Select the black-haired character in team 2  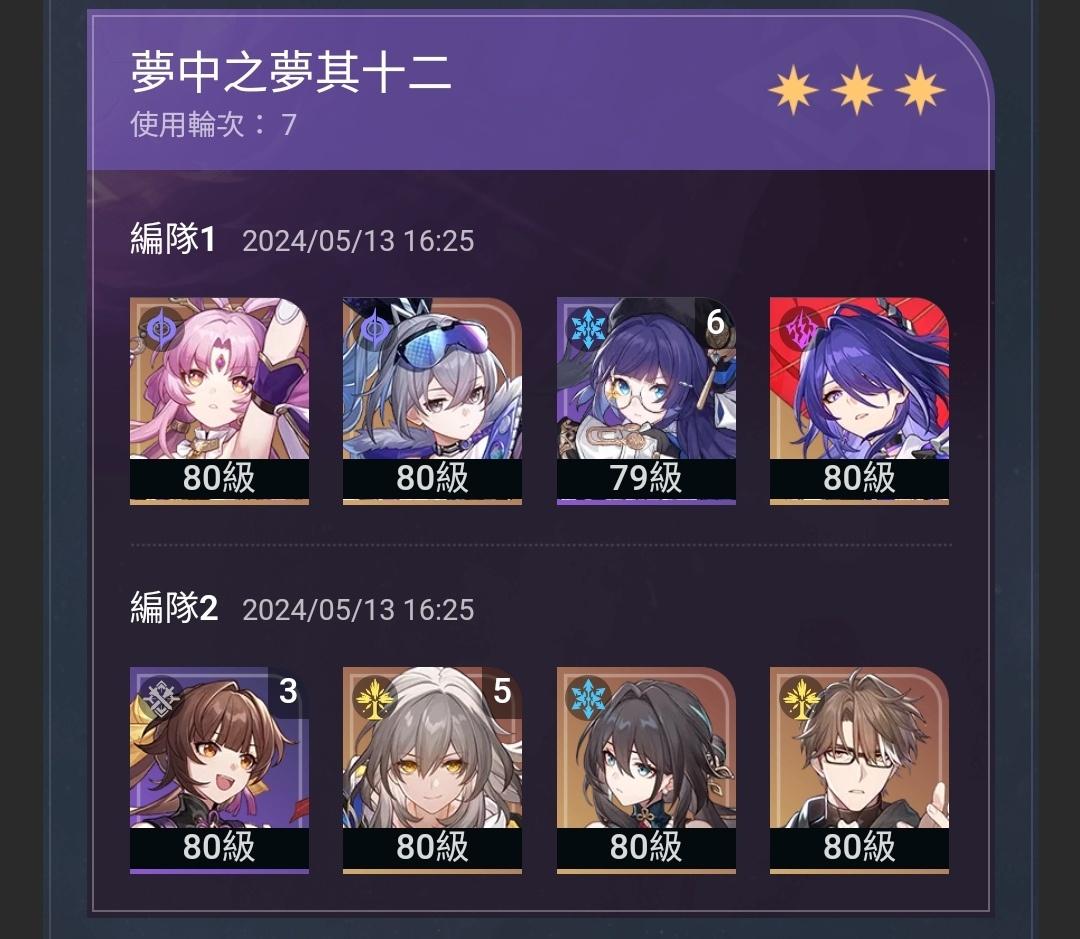click(646, 770)
